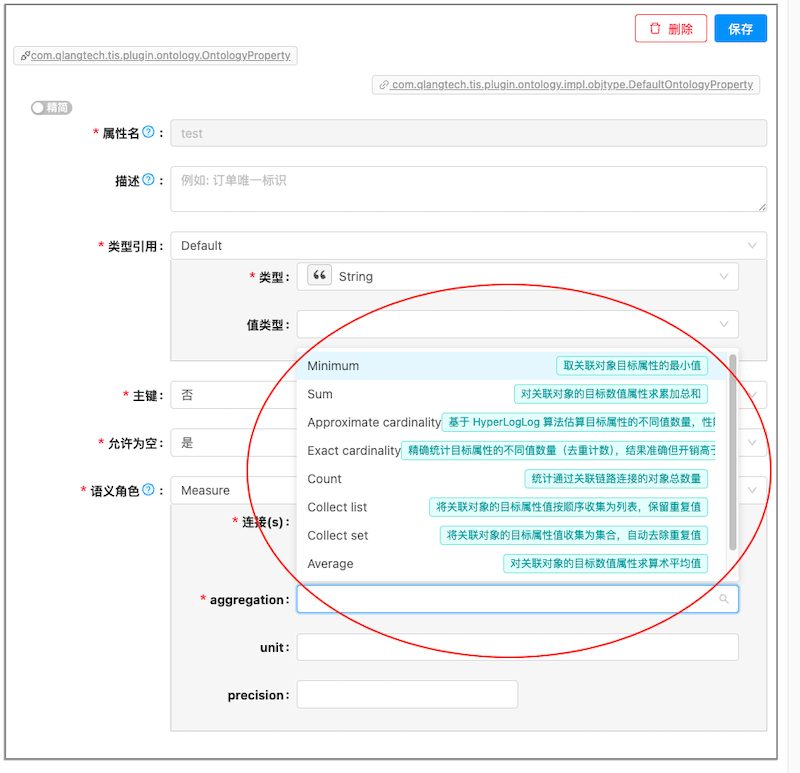
Task: Open the 类型 String dropdown
Action: click(x=517, y=277)
